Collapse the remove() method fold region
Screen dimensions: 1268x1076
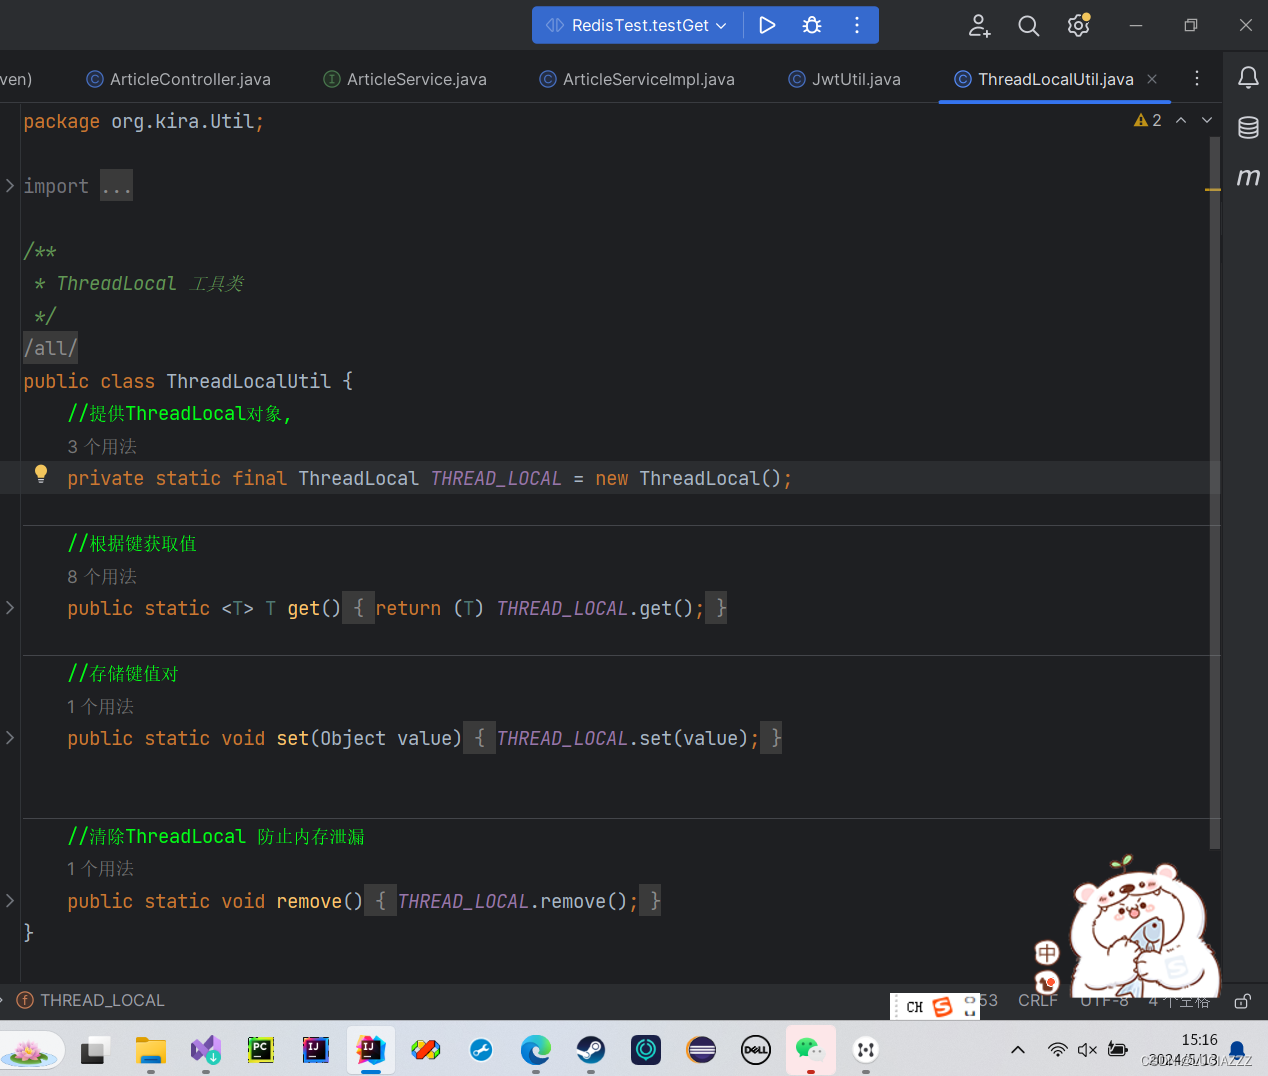coord(9,900)
